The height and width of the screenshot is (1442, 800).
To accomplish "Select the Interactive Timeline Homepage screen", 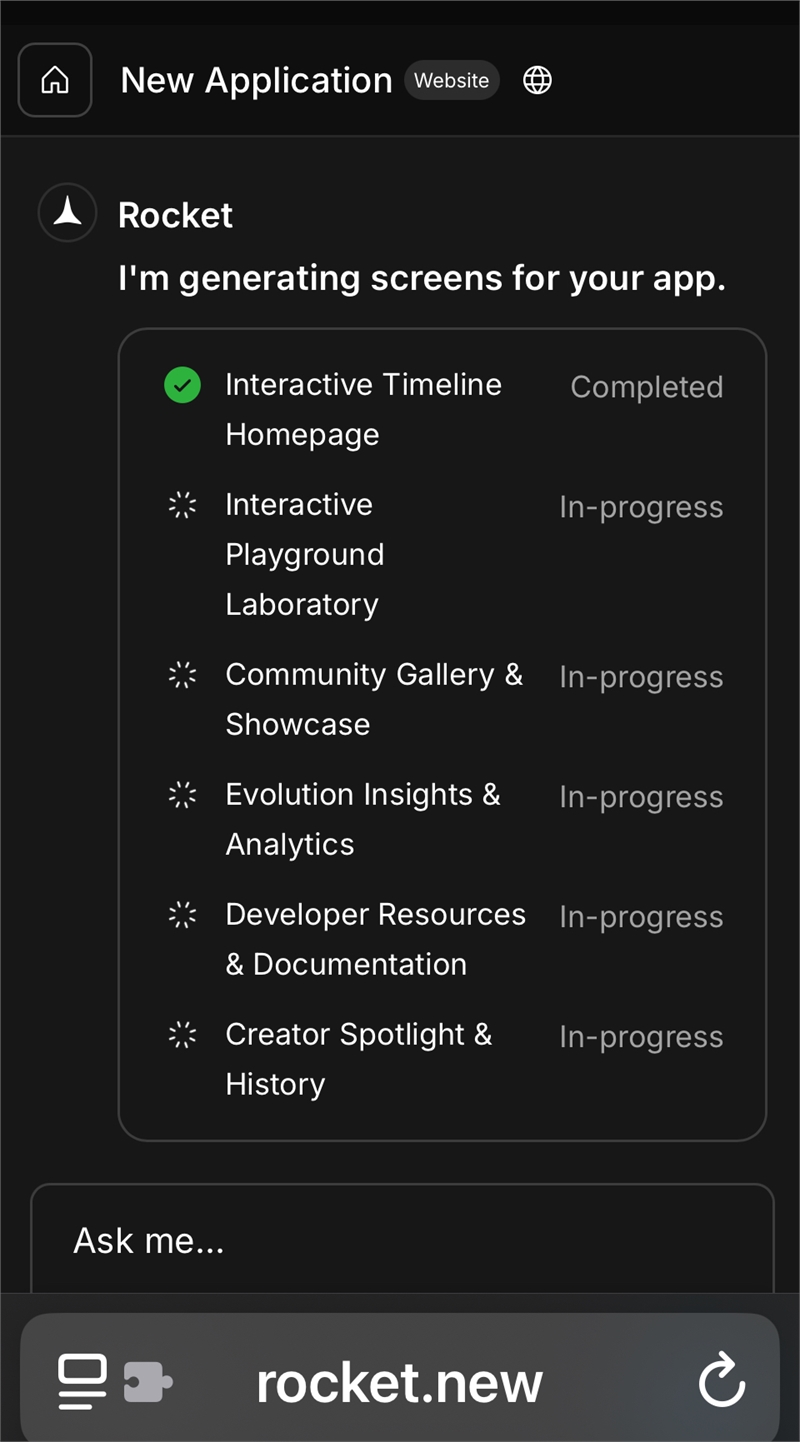I will pos(363,409).
